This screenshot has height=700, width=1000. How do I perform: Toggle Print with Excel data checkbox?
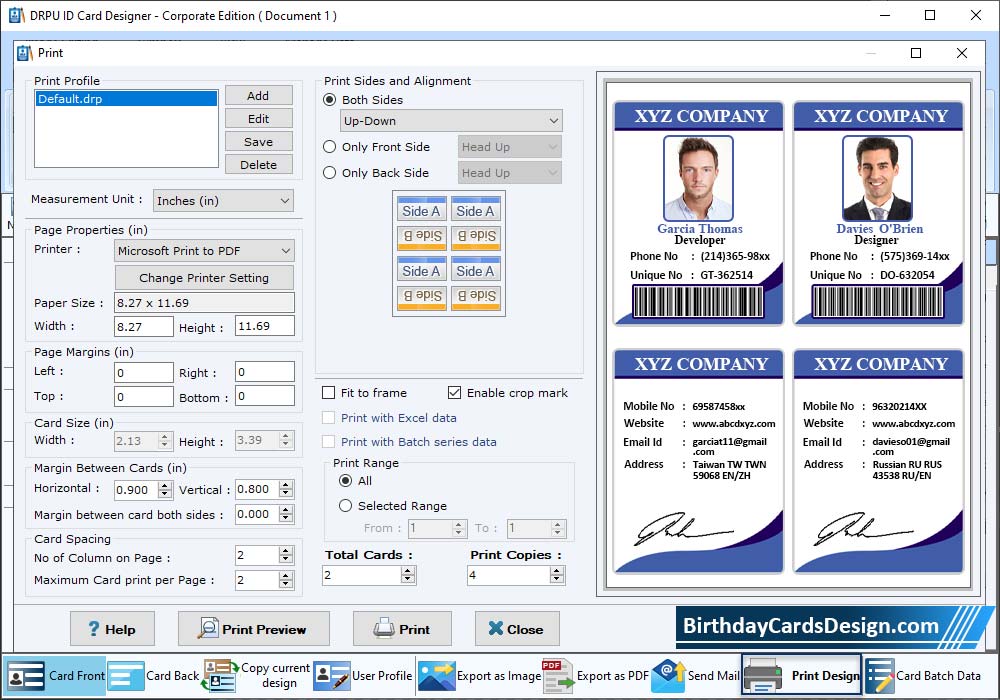click(328, 418)
